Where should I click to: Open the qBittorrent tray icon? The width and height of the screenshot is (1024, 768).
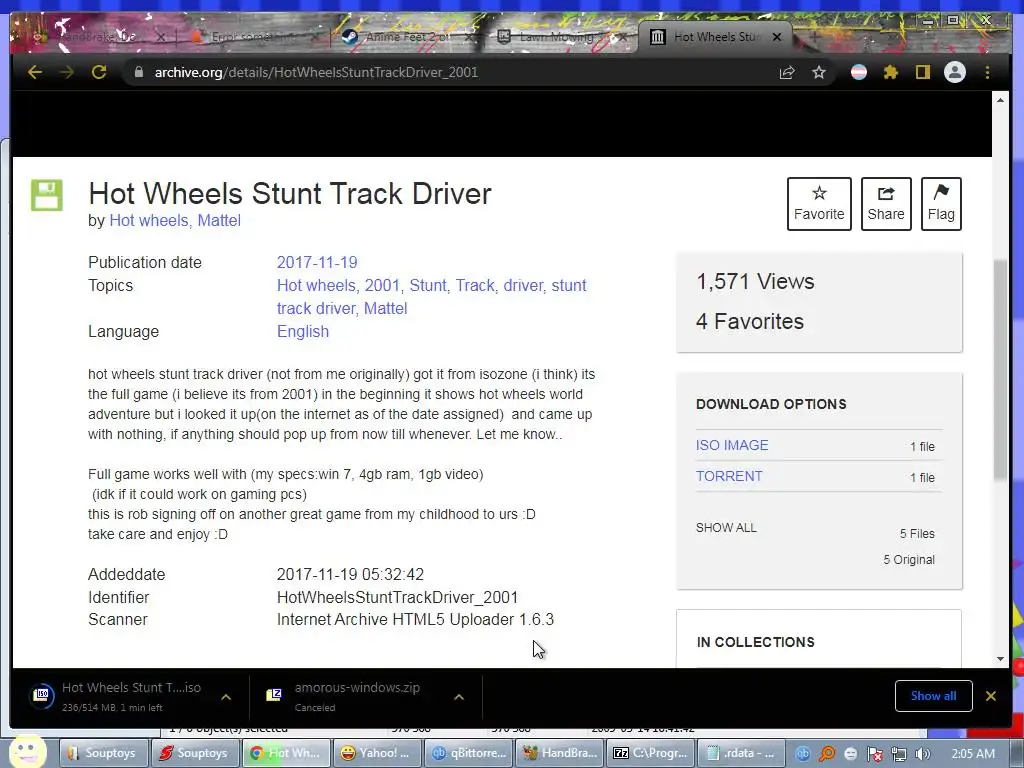803,754
